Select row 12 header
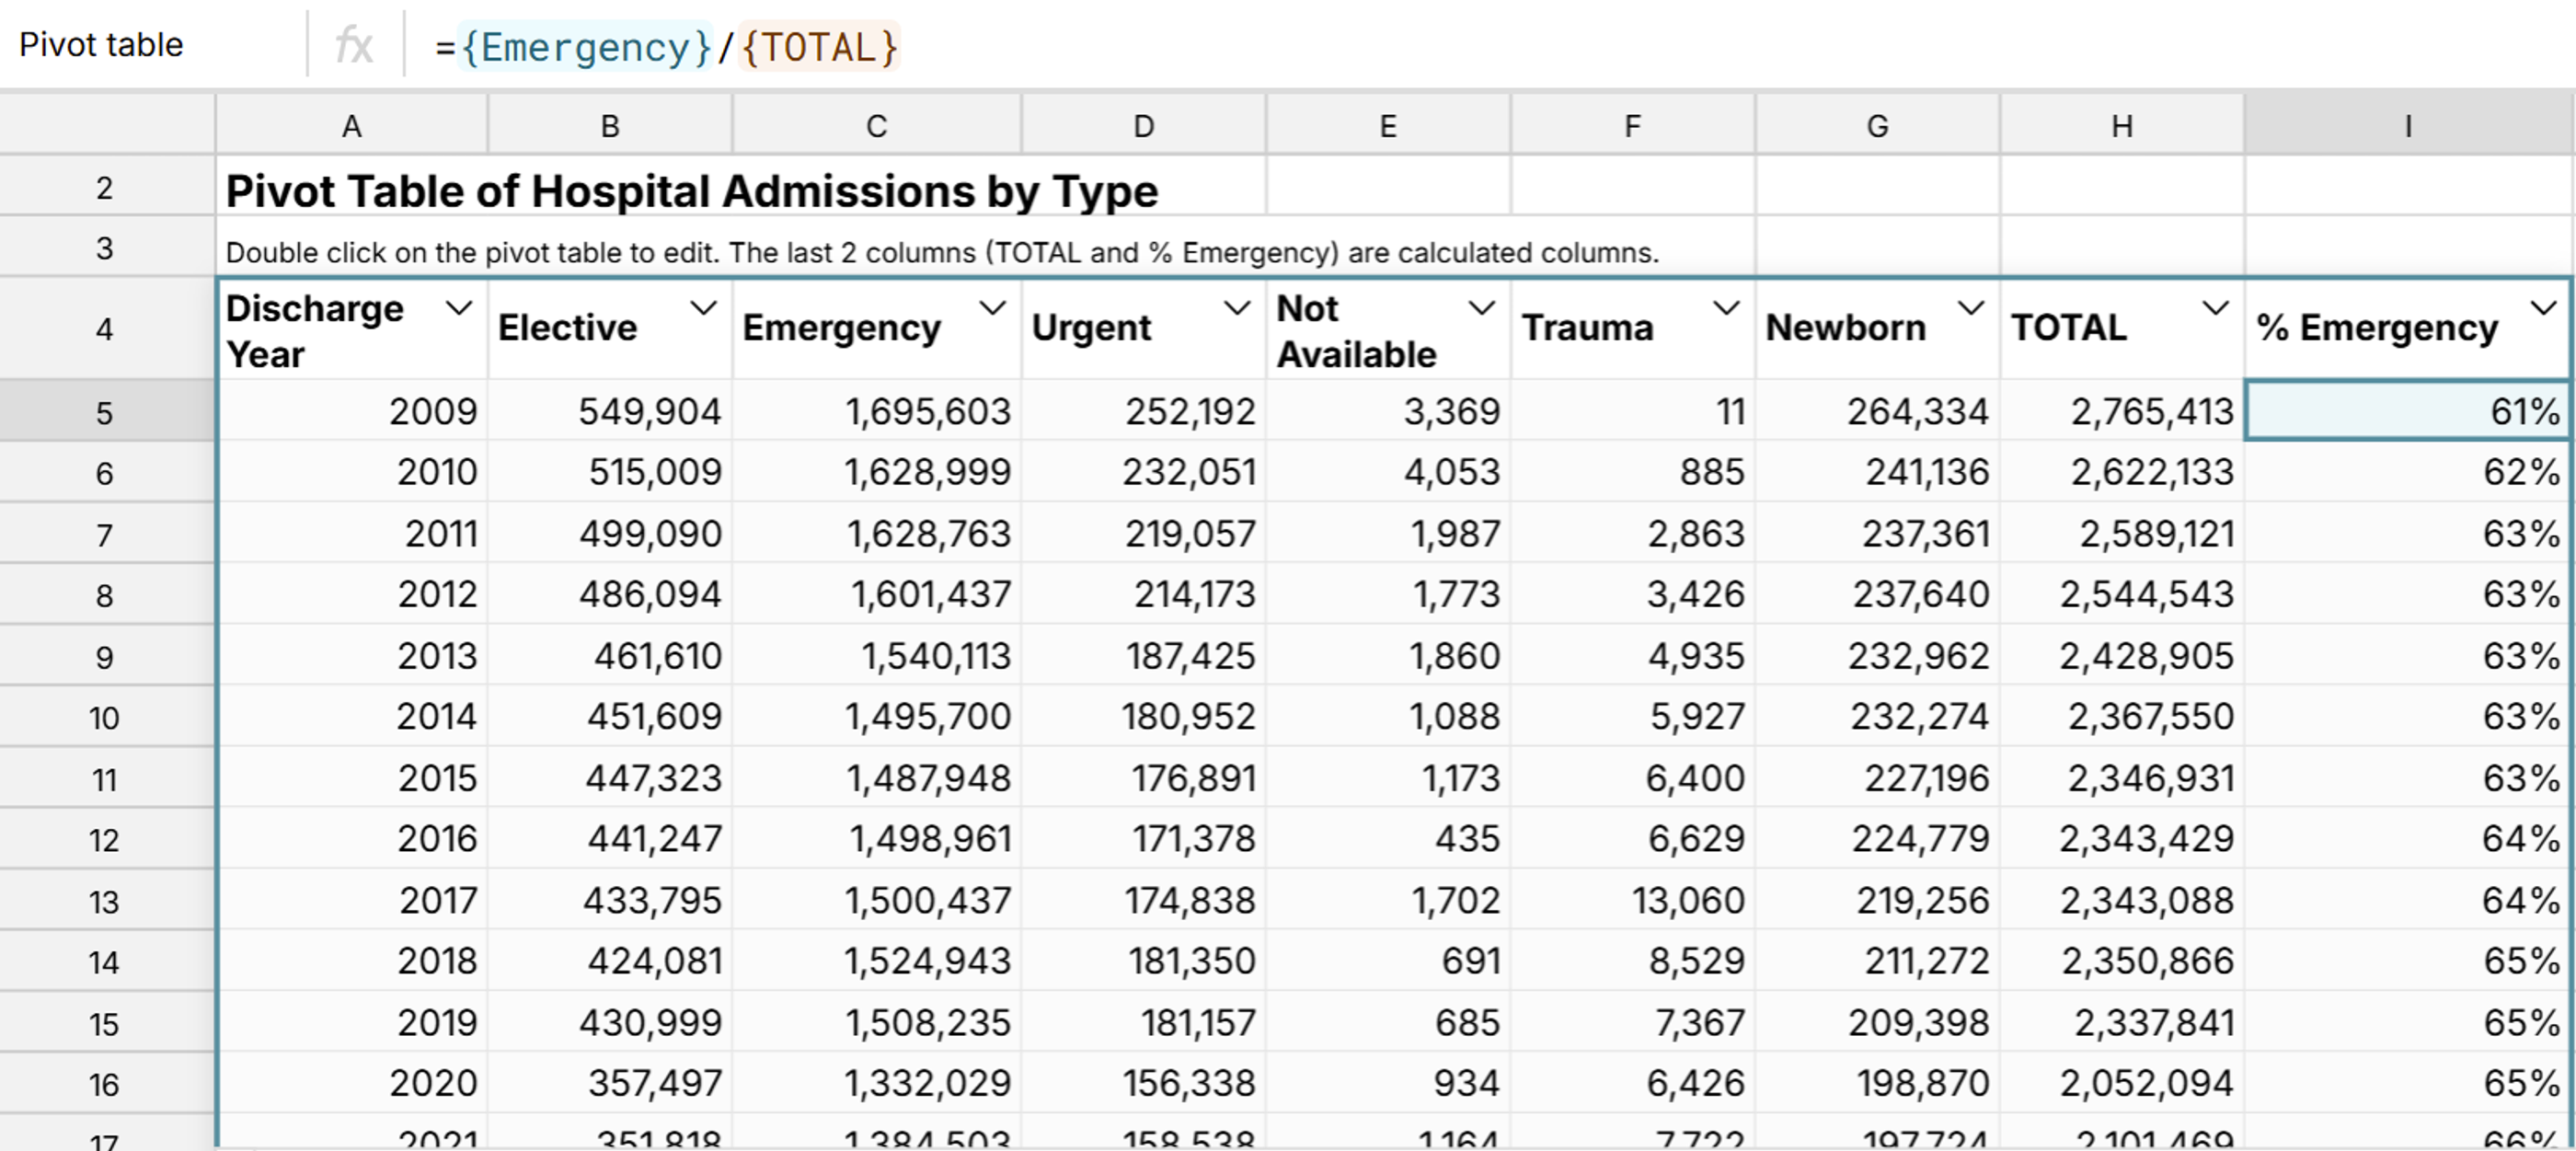This screenshot has height=1151, width=2576. pos(106,839)
